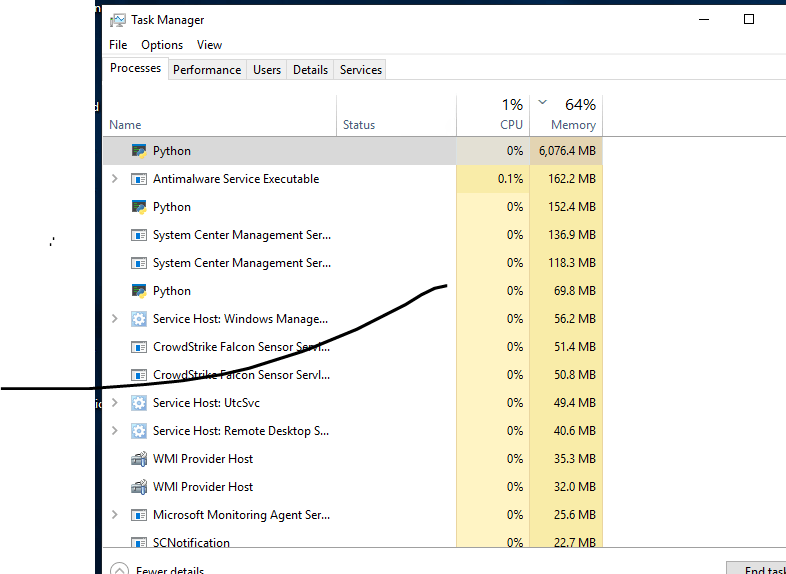Viewport: 786px width, 574px height.
Task: Click the Antimalware Service Executable icon
Action: 139,179
